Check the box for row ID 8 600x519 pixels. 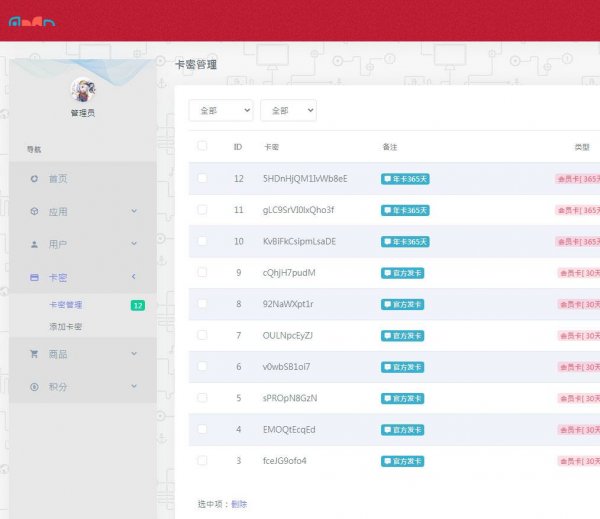click(202, 304)
